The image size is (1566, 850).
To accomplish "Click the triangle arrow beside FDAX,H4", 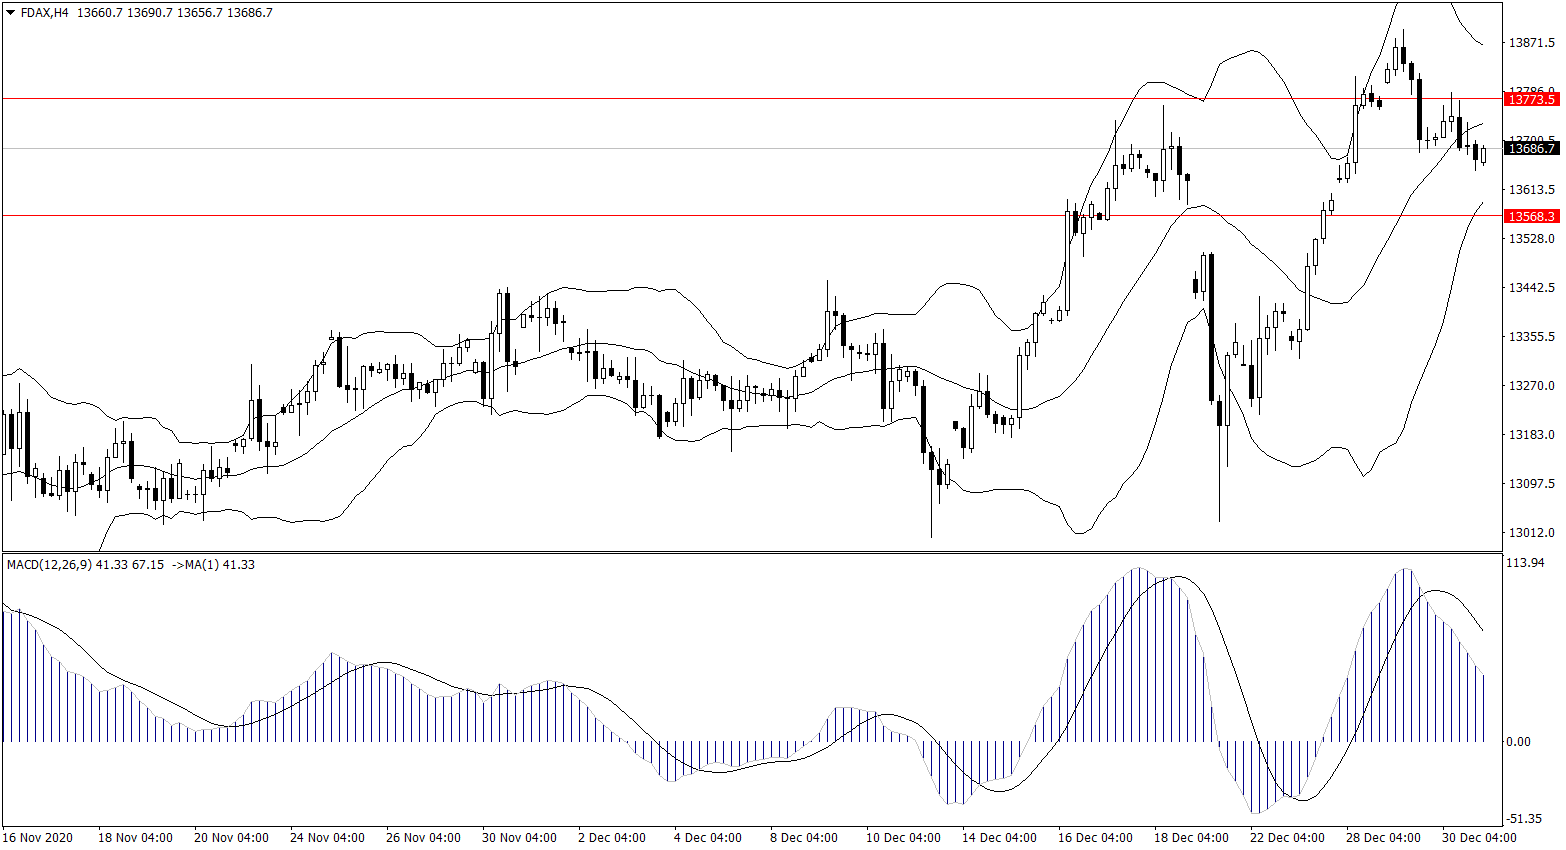I will click(11, 13).
